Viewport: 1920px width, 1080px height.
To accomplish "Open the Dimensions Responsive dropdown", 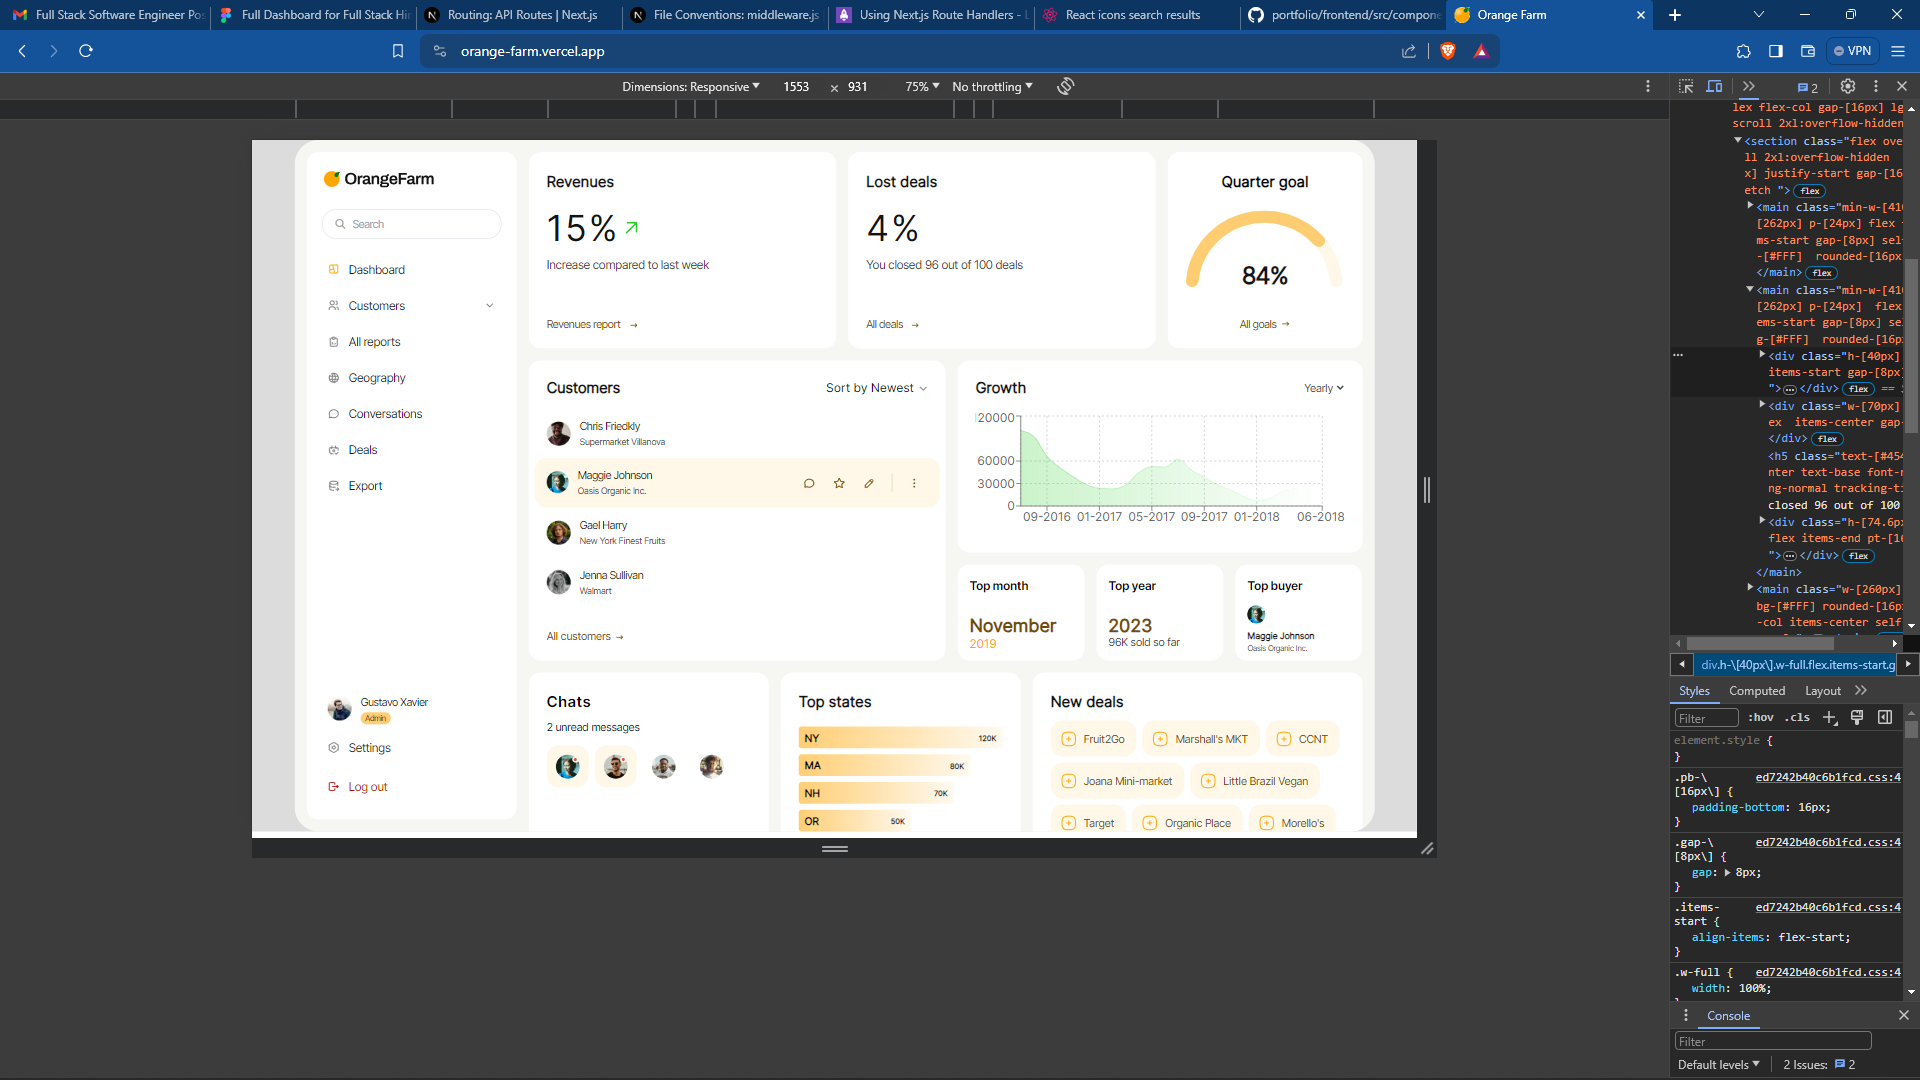I will (691, 87).
